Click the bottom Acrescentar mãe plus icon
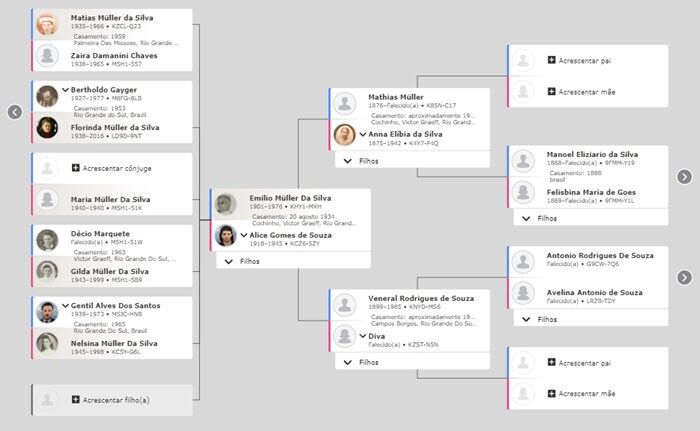The image size is (700, 431). point(551,393)
